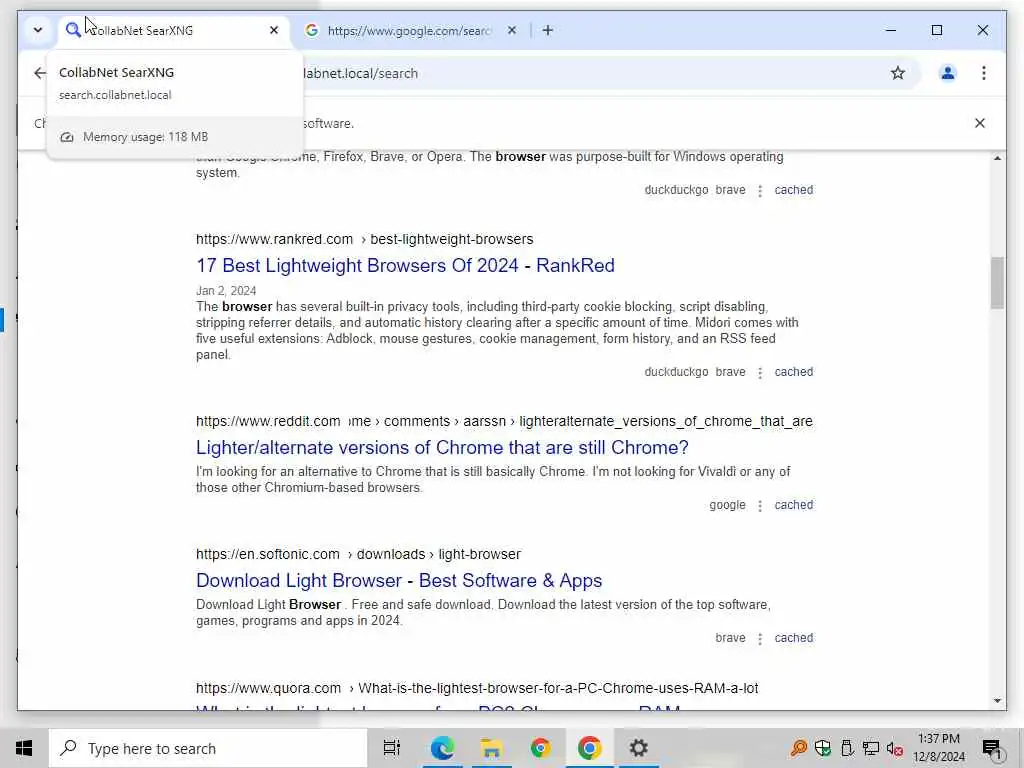Go back to the previous page
The width and height of the screenshot is (1024, 768).
(x=39, y=73)
